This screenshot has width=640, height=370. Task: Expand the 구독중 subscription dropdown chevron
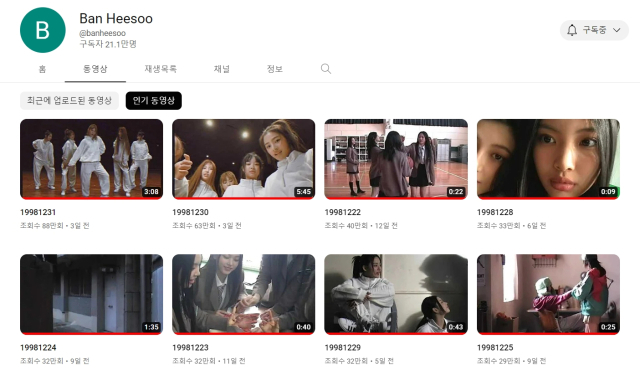pyautogui.click(x=617, y=30)
